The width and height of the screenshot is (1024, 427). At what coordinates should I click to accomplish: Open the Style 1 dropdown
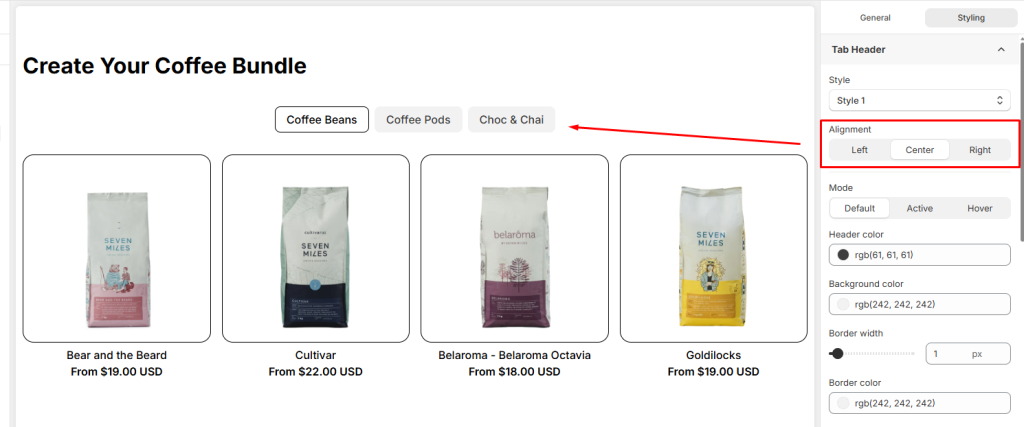click(920, 101)
